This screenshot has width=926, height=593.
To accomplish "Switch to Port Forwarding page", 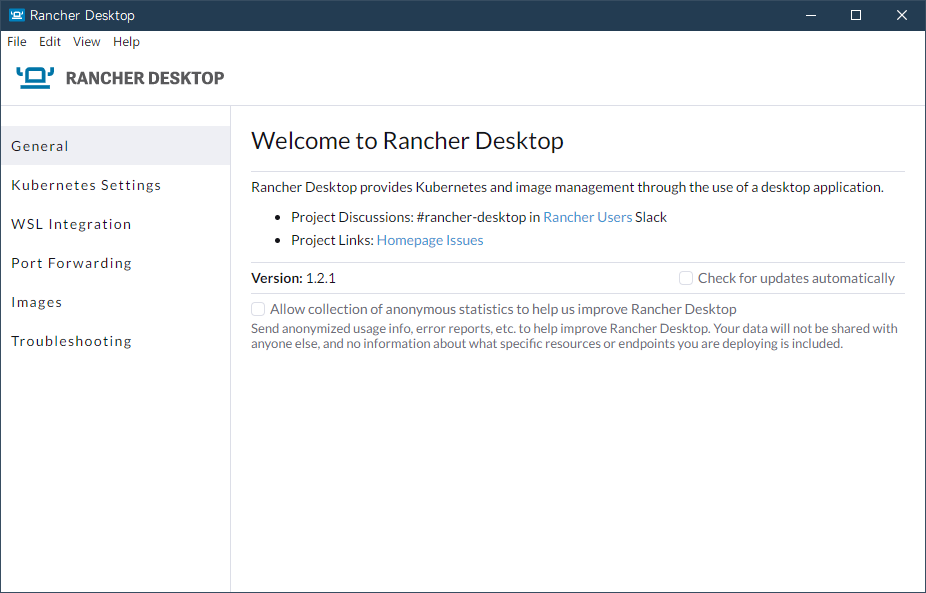I will [115, 263].
